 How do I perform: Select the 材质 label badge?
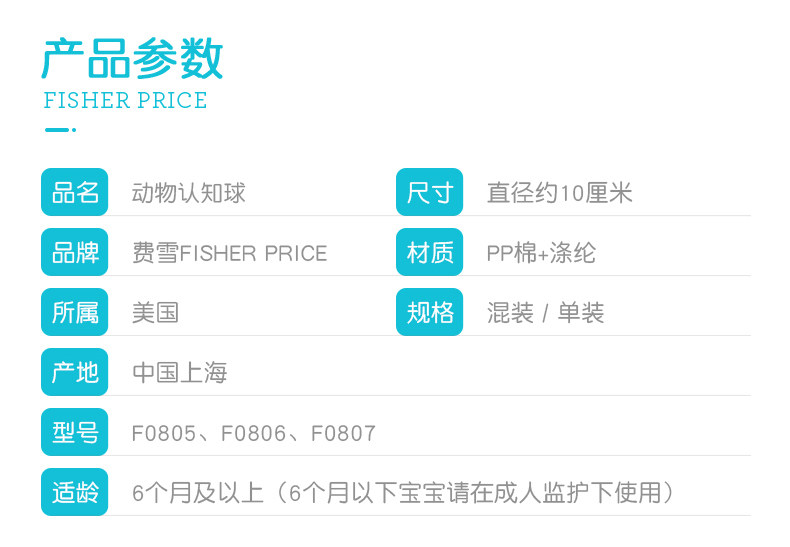(x=430, y=253)
